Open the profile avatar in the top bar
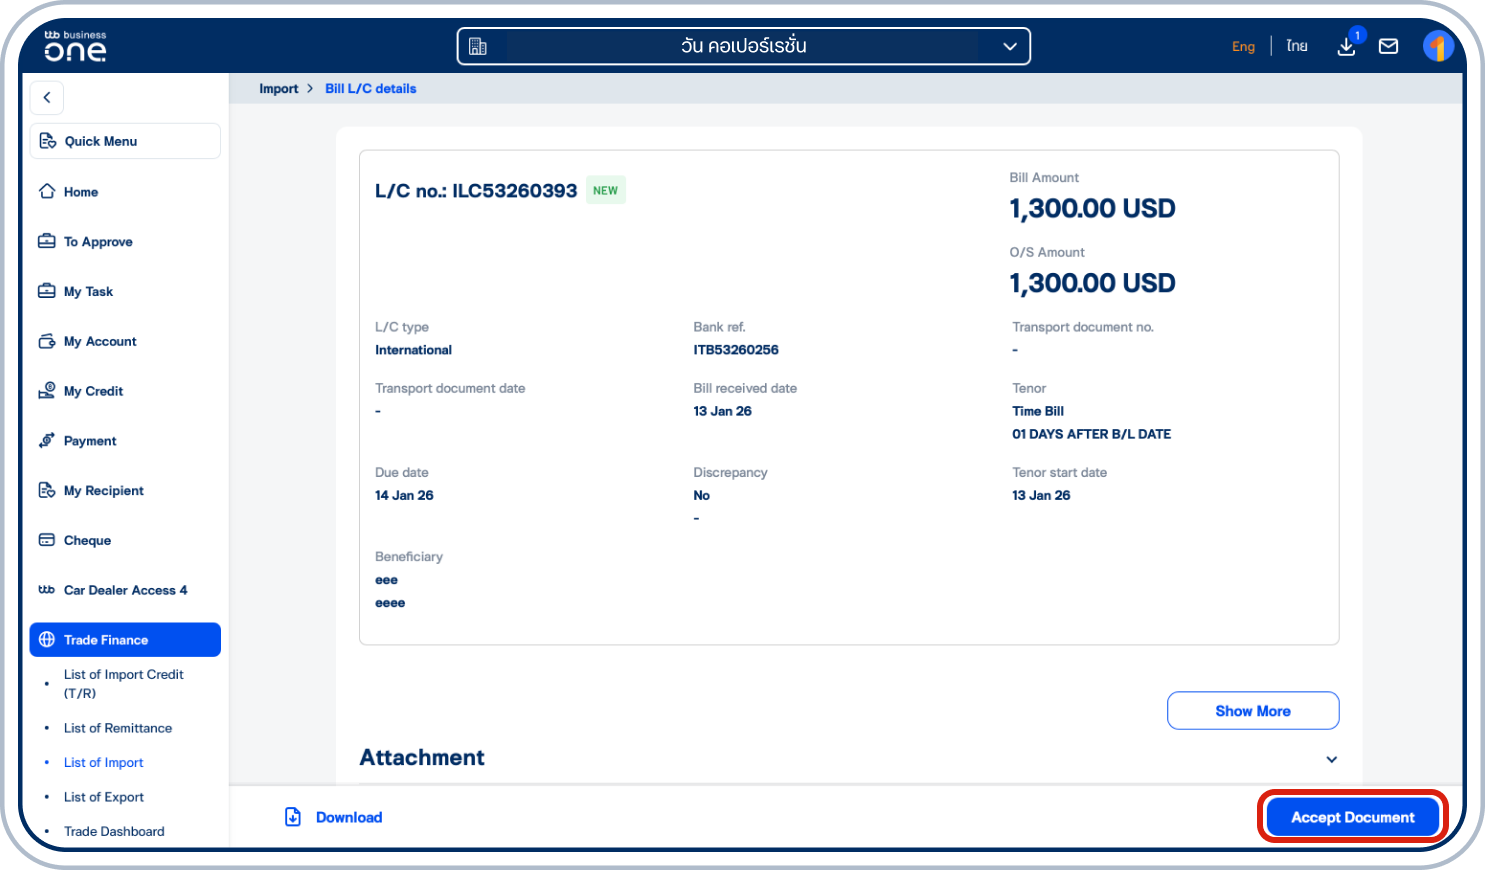Viewport: 1485px width, 870px height. pos(1438,45)
